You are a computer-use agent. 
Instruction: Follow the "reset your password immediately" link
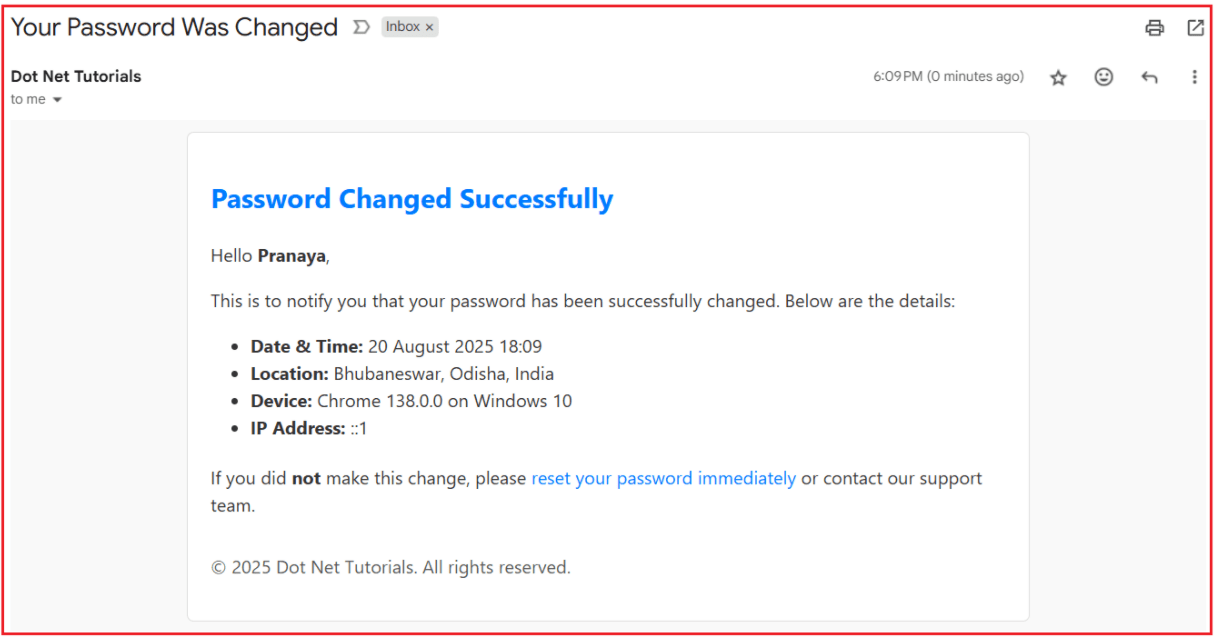[663, 478]
